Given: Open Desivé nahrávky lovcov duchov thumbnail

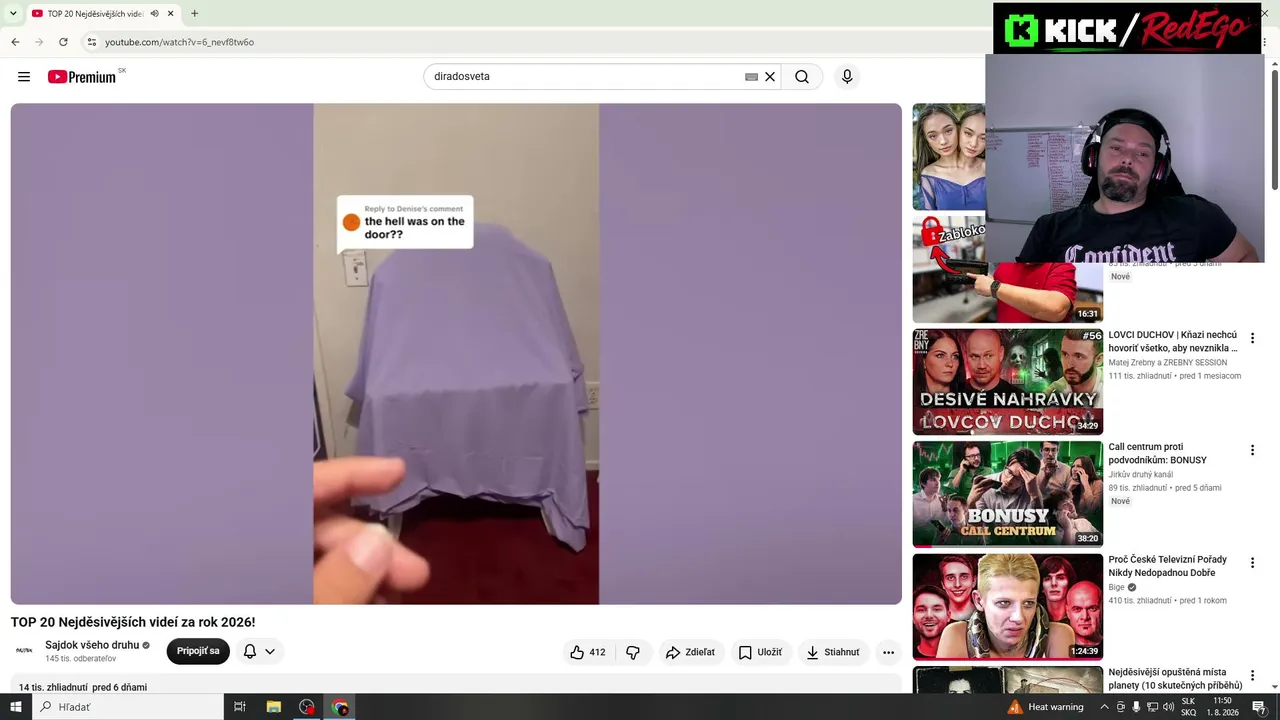Looking at the screenshot, I should point(1007,381).
